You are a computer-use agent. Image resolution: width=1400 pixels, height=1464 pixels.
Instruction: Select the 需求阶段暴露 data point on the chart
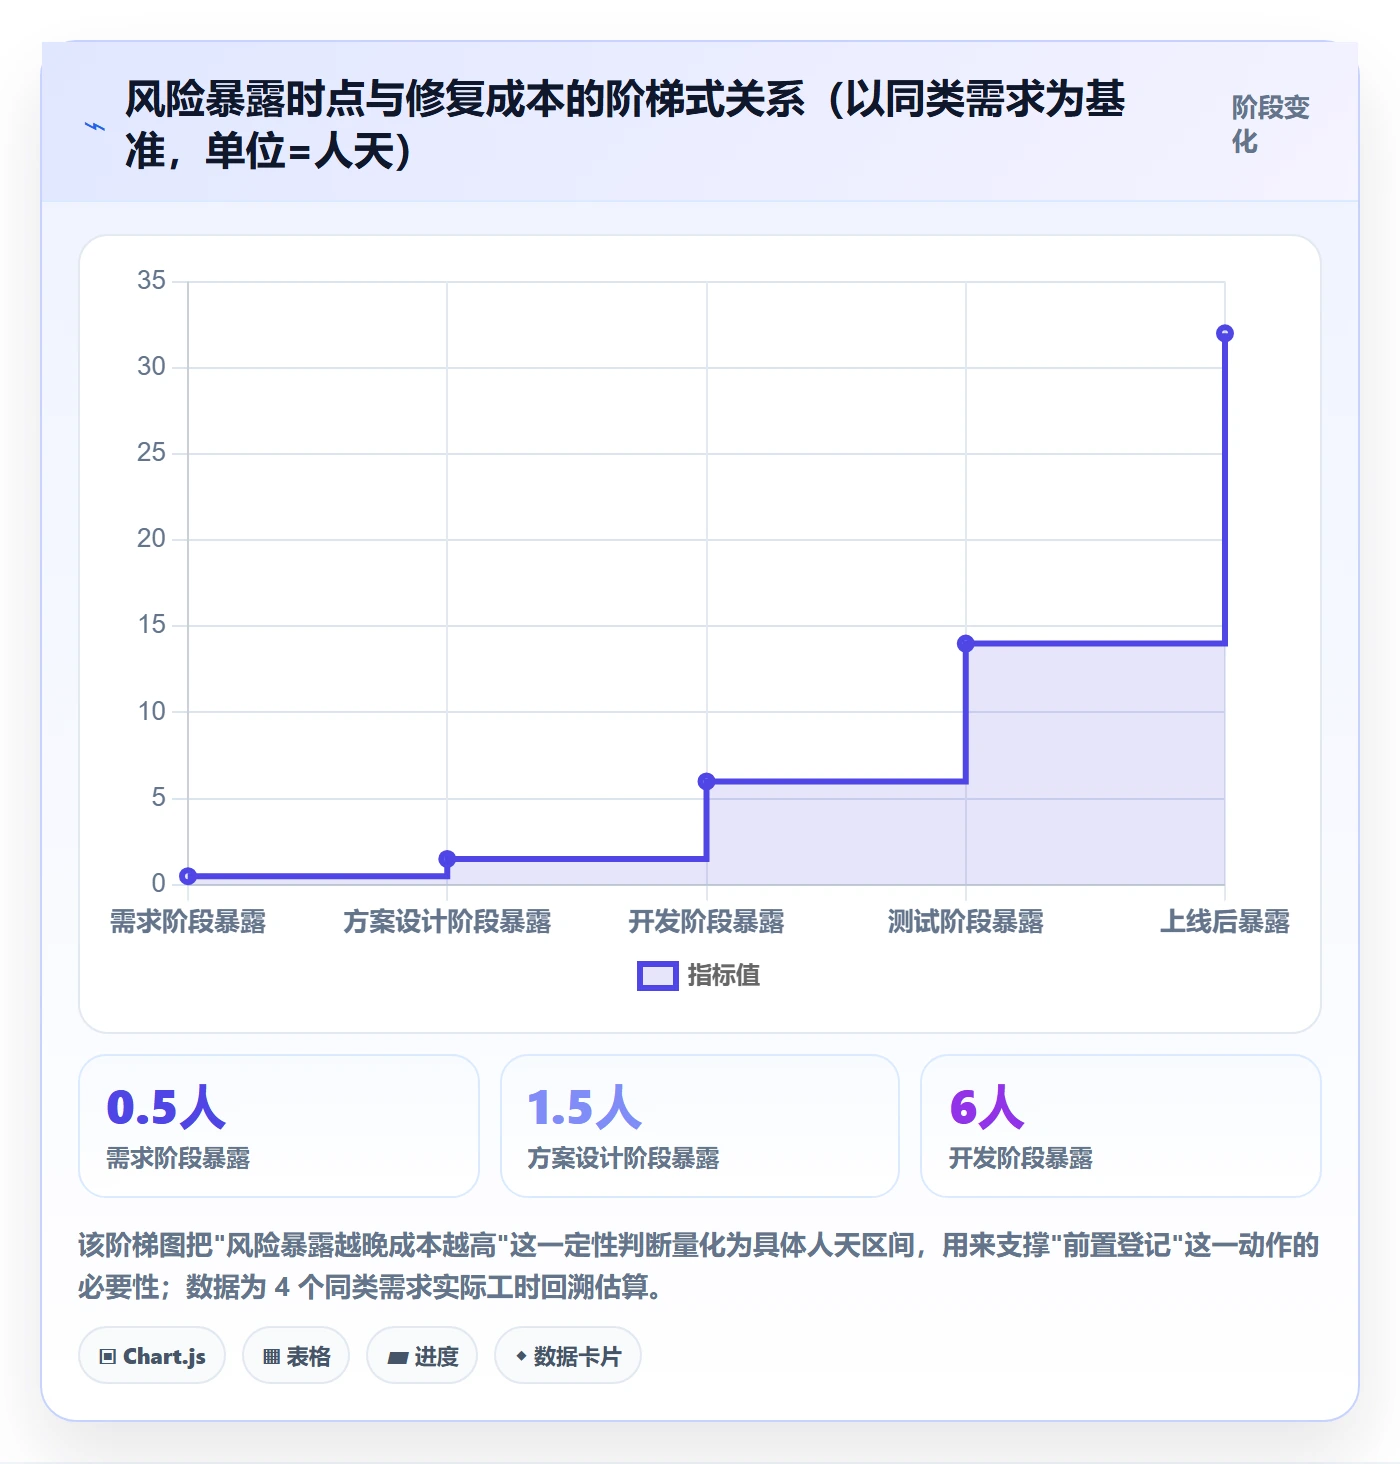[188, 876]
